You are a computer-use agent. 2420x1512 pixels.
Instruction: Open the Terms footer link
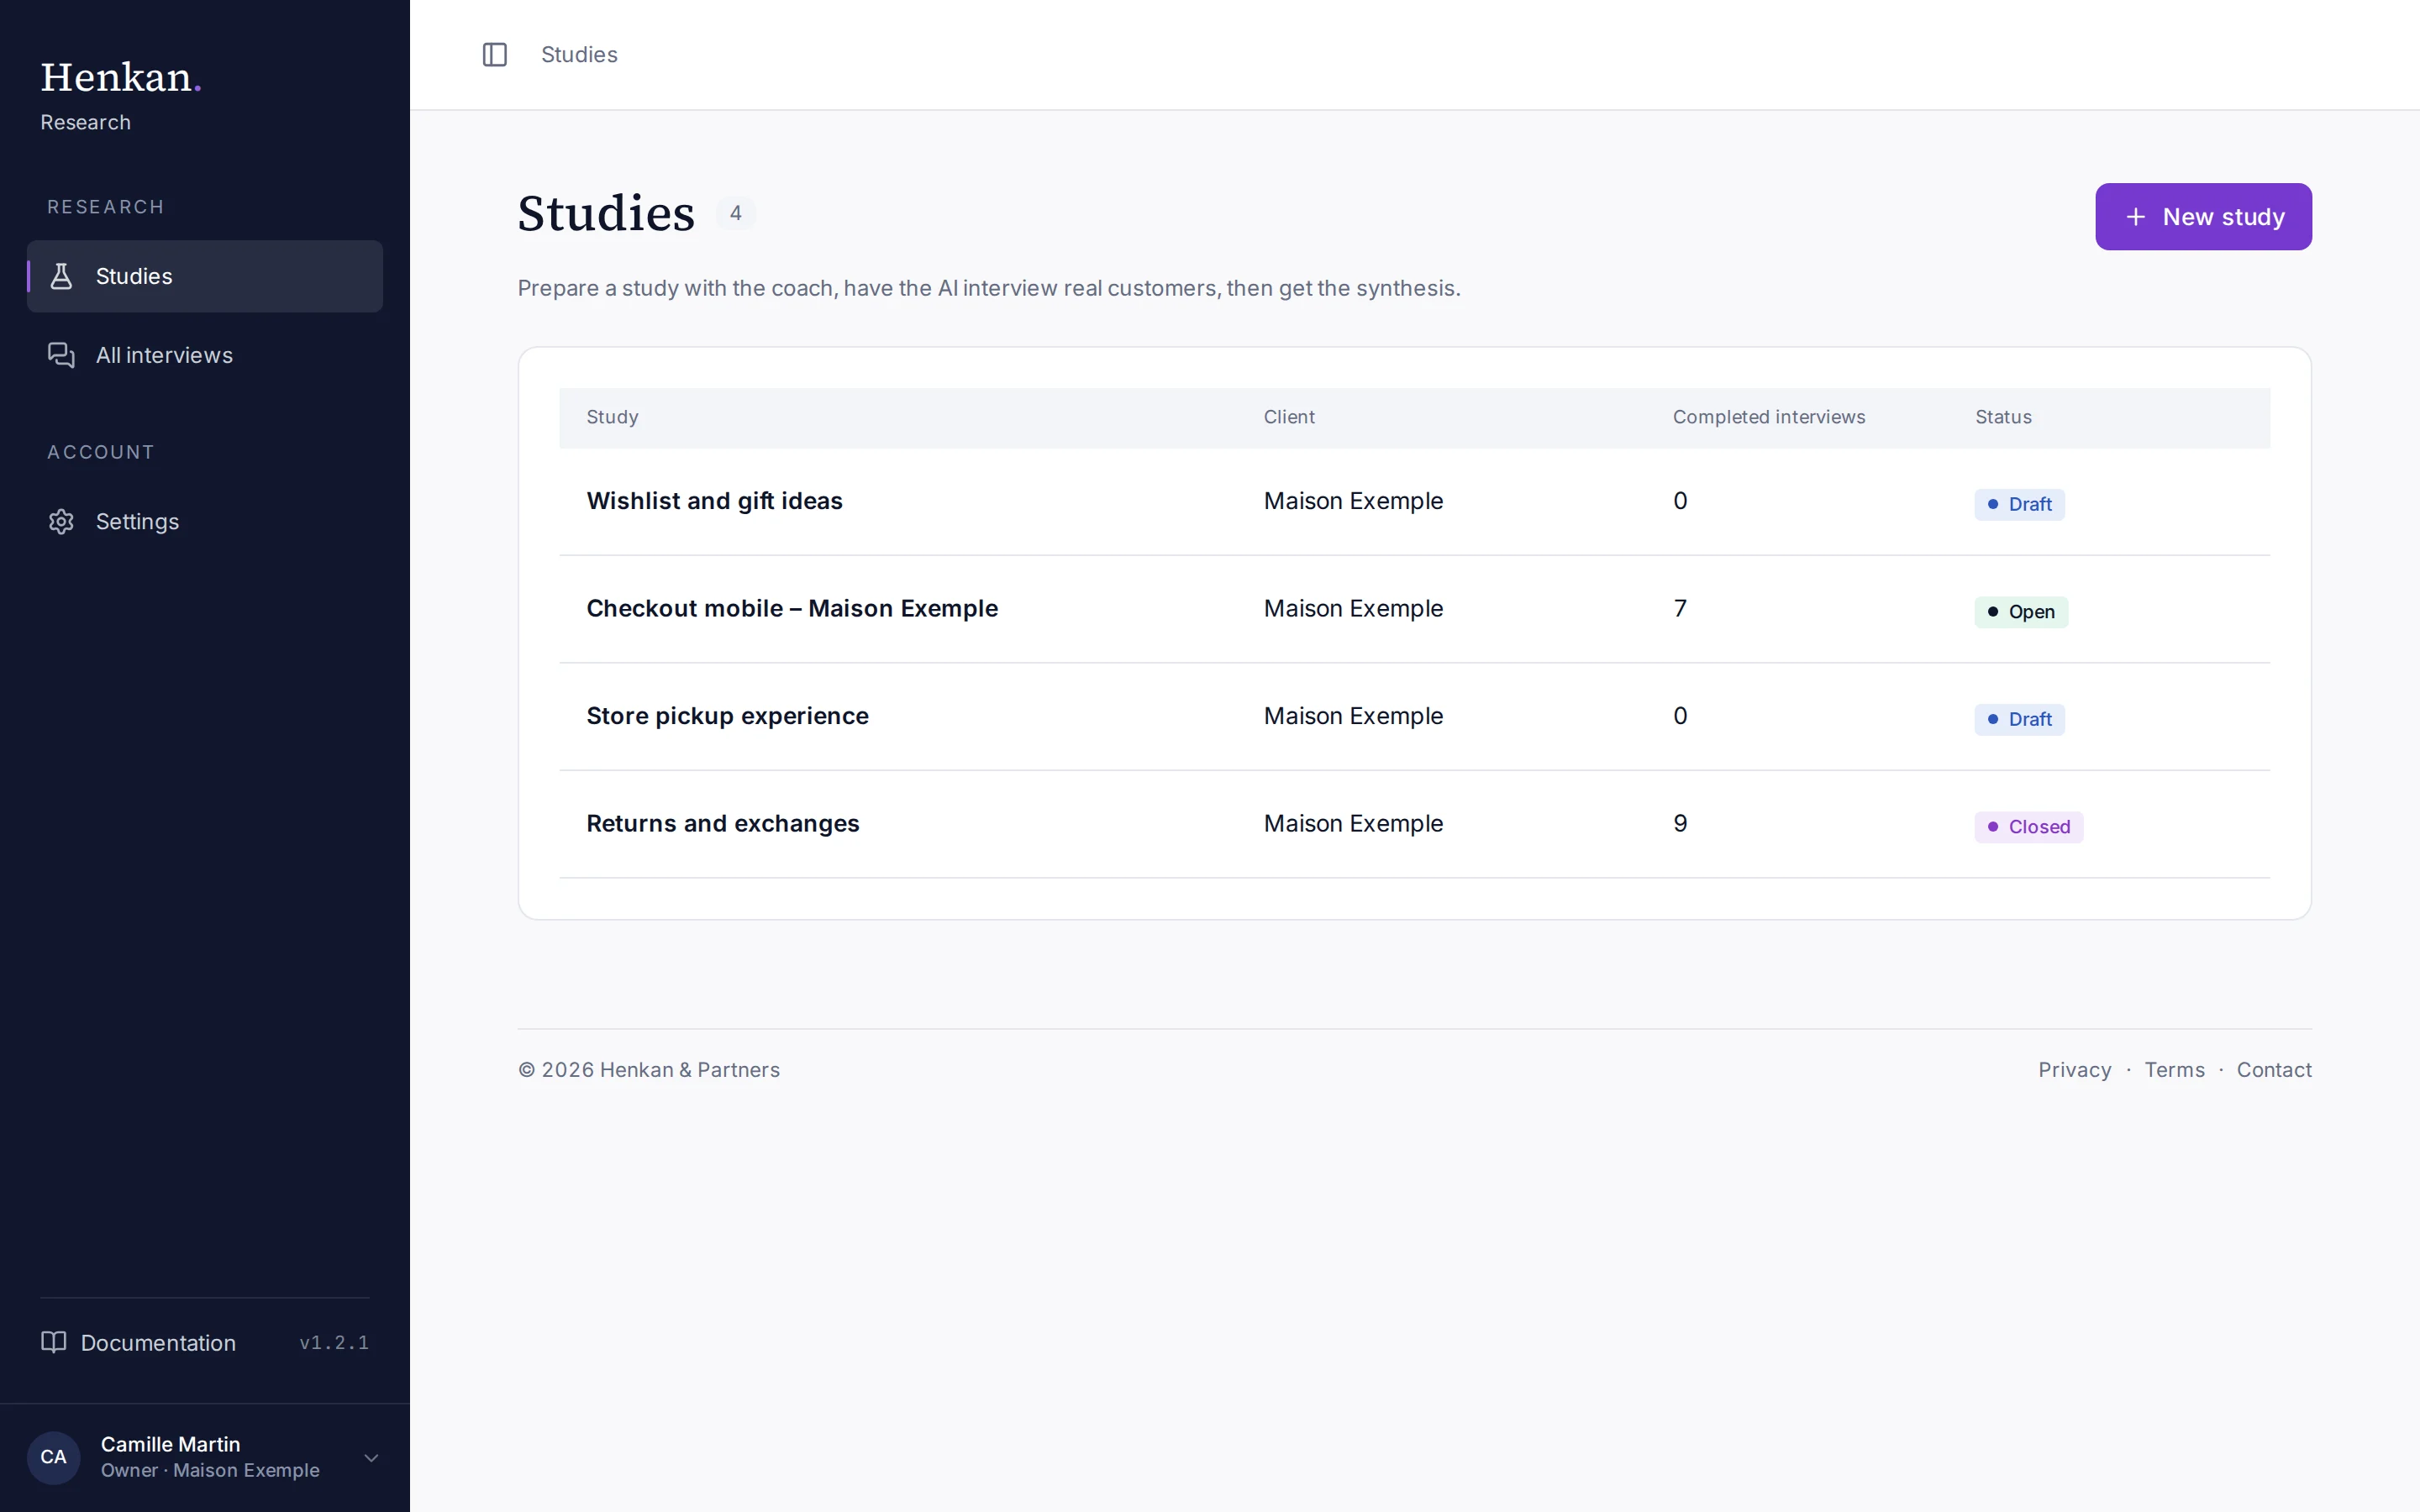point(2174,1069)
